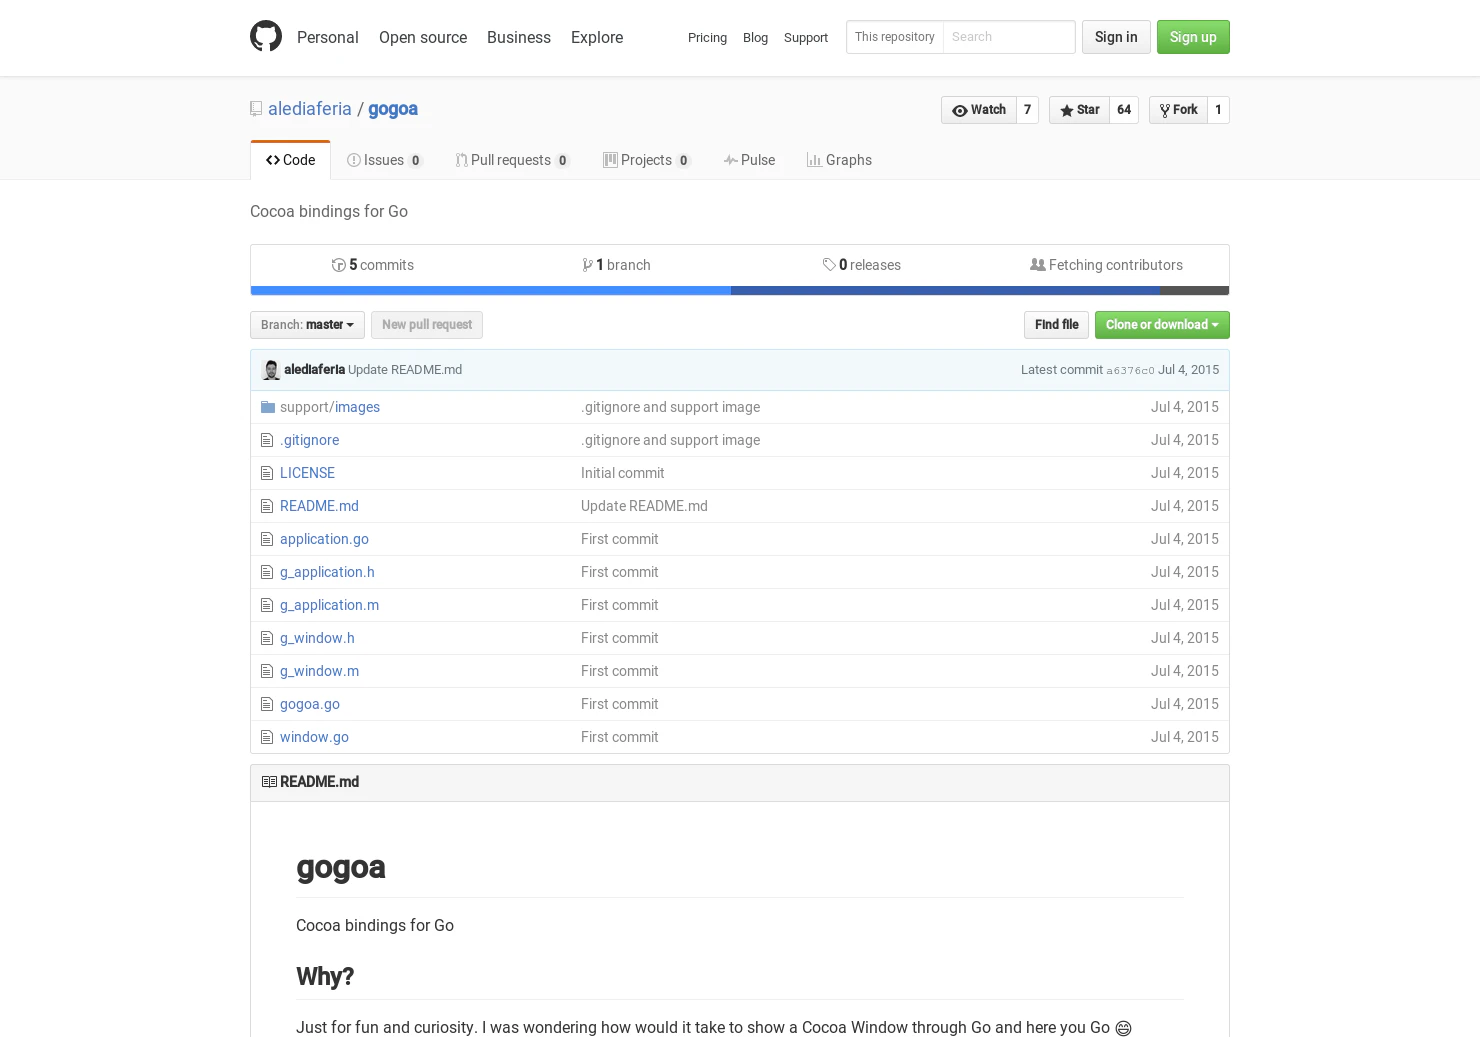Image resolution: width=1480 pixels, height=1037 pixels.
Task: Click the book icon in README.md header
Action: point(269,782)
